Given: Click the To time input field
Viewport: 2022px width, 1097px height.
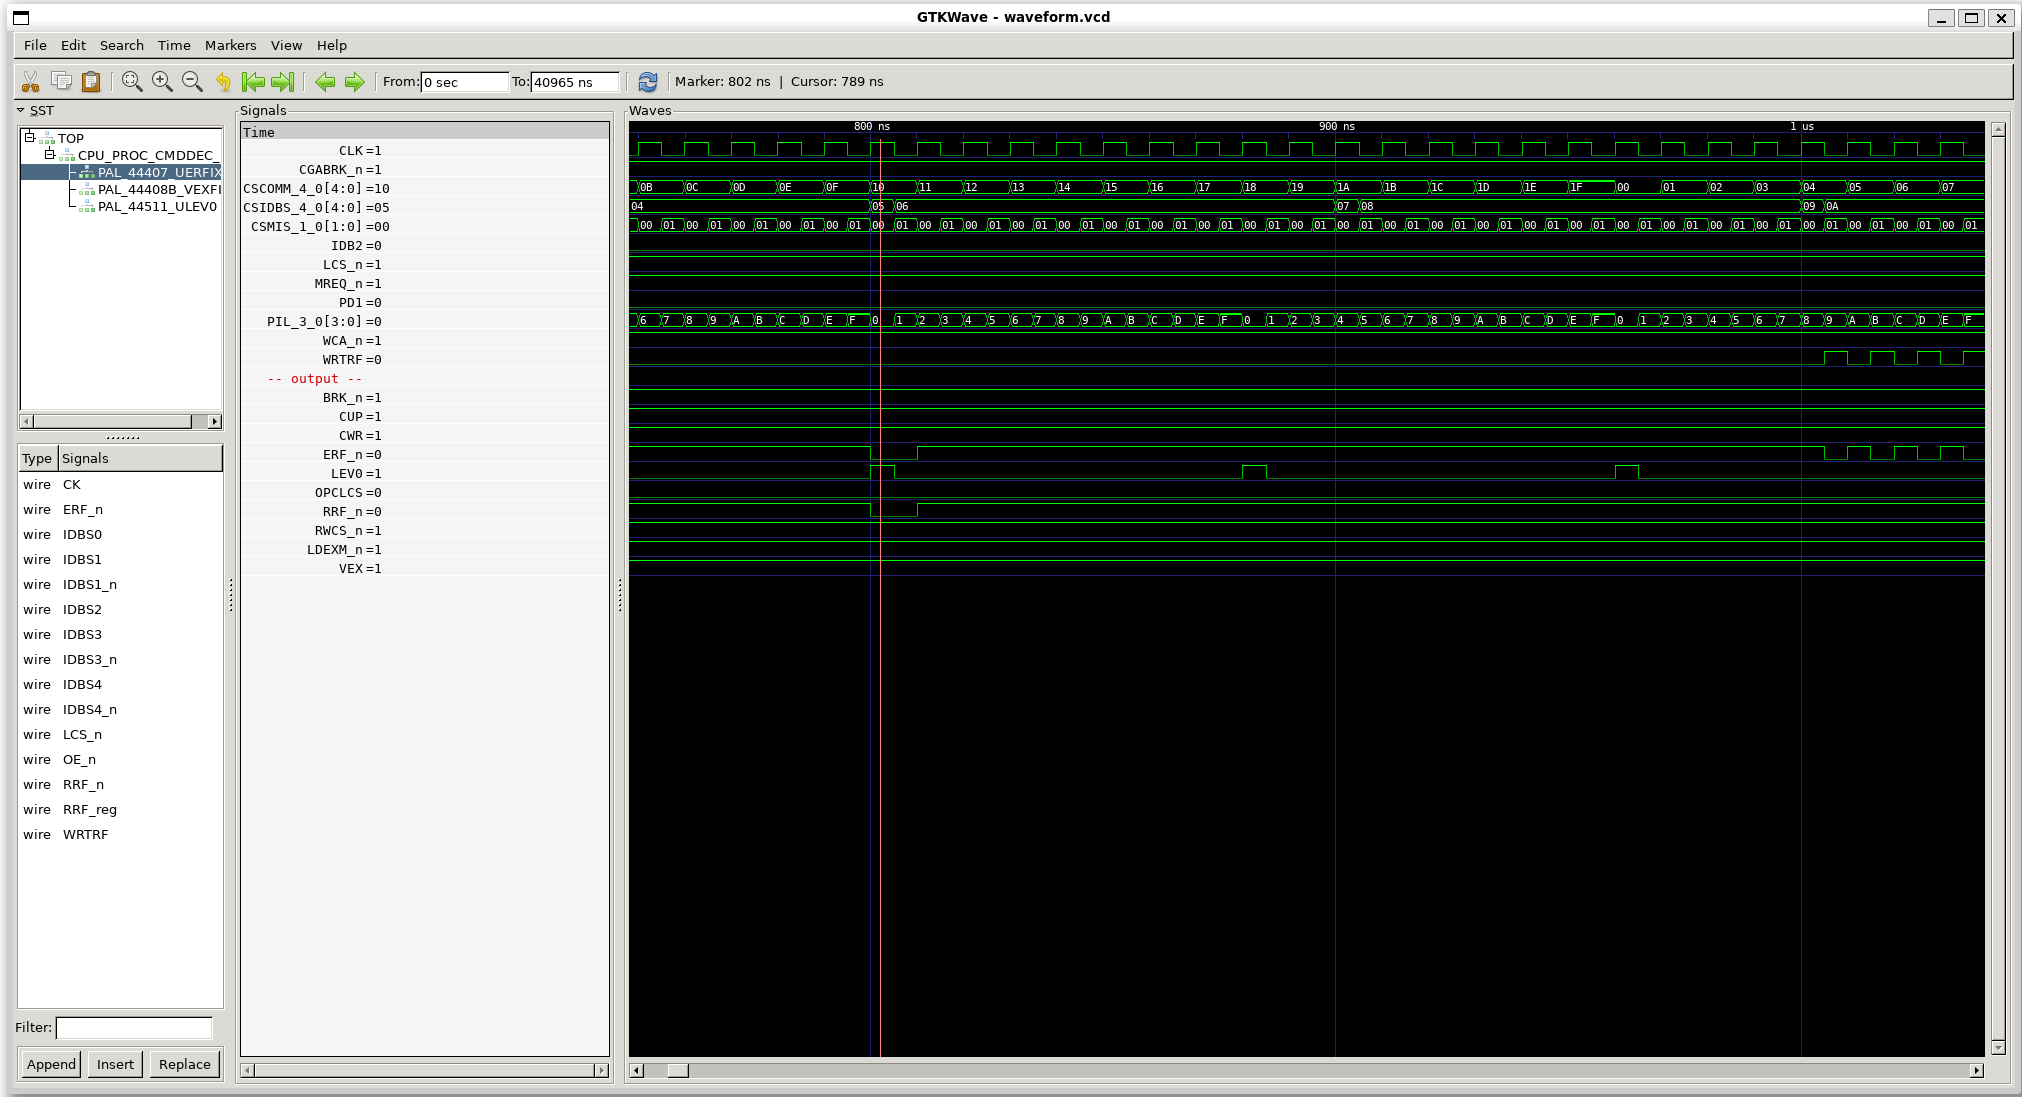Looking at the screenshot, I should tap(575, 82).
